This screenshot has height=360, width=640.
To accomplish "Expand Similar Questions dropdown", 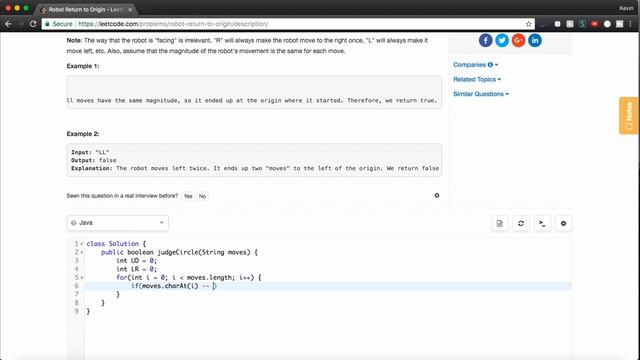I will (x=481, y=94).
